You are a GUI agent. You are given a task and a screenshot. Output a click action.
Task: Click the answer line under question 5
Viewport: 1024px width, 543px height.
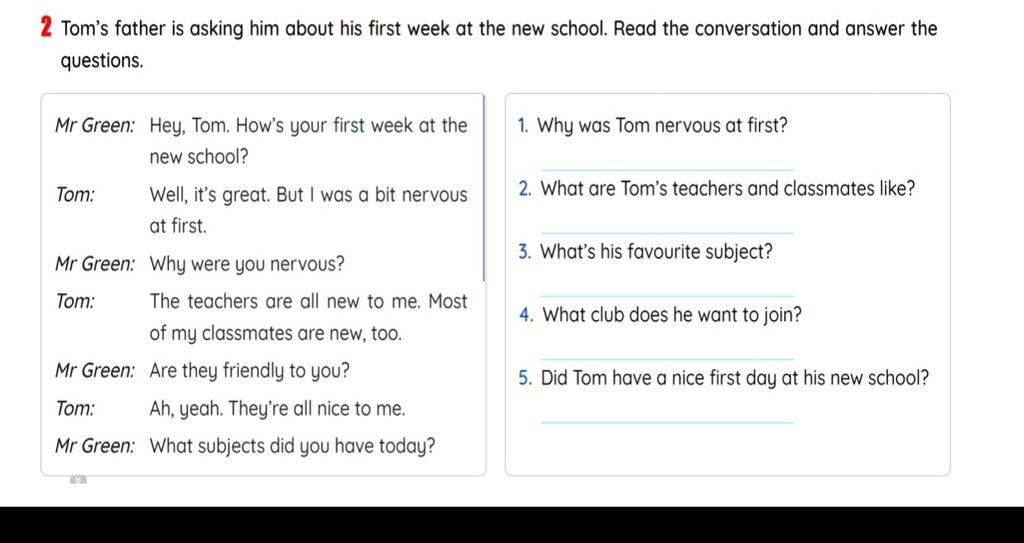667,422
